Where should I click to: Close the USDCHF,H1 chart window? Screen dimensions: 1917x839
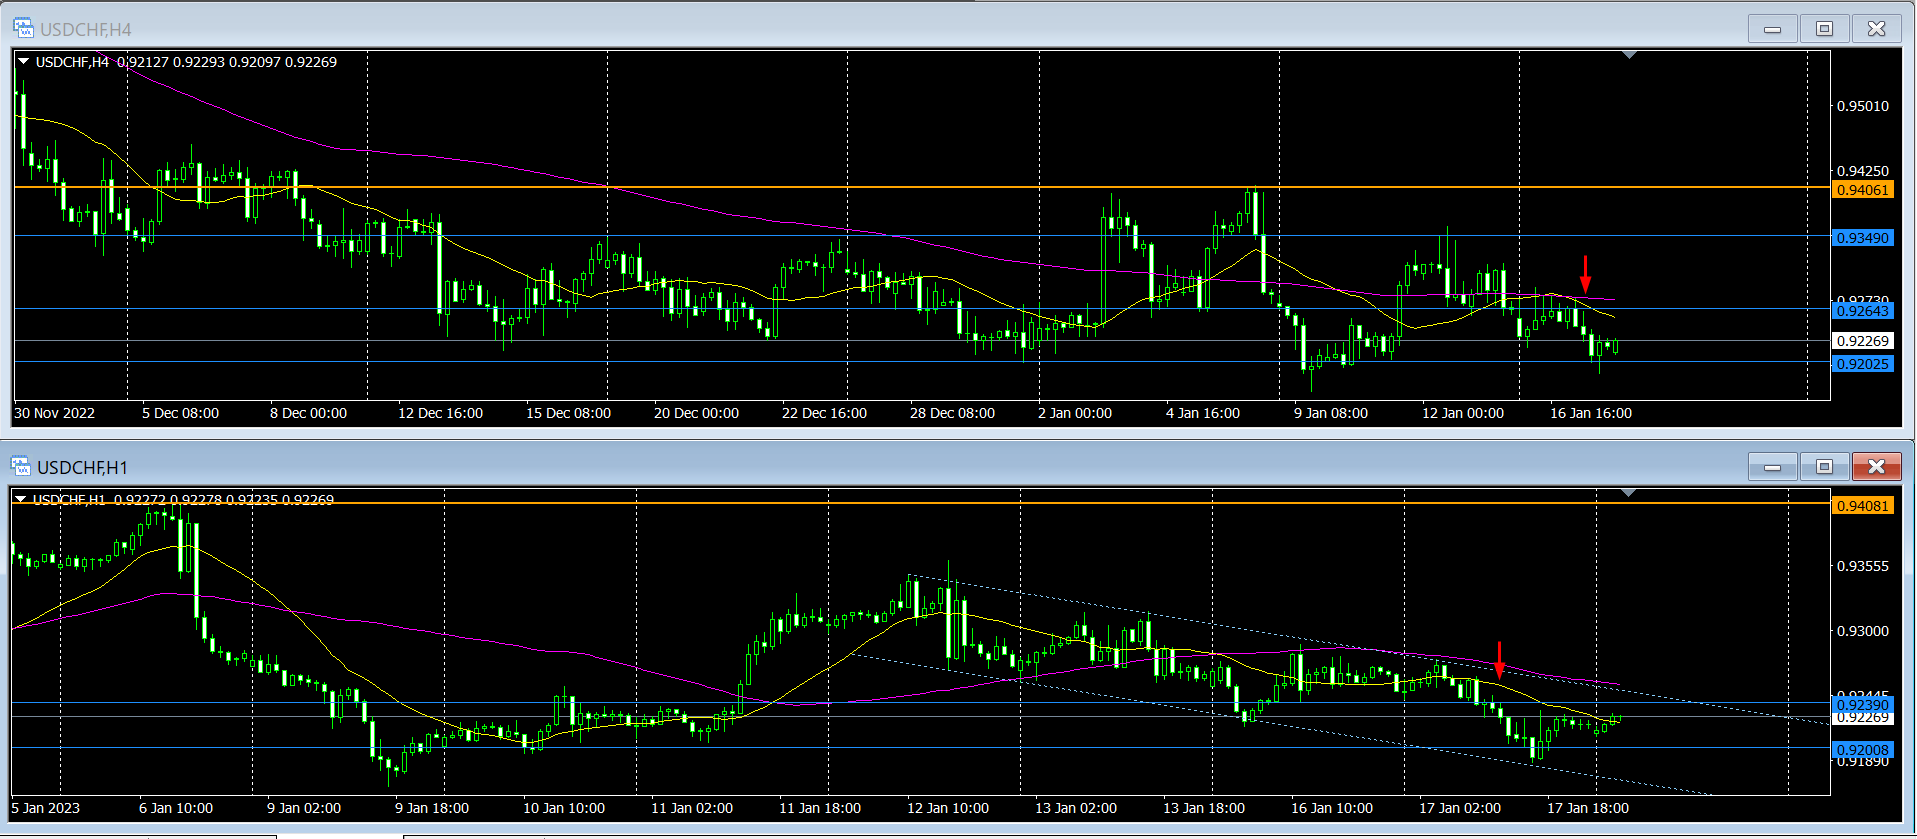pos(1877,467)
